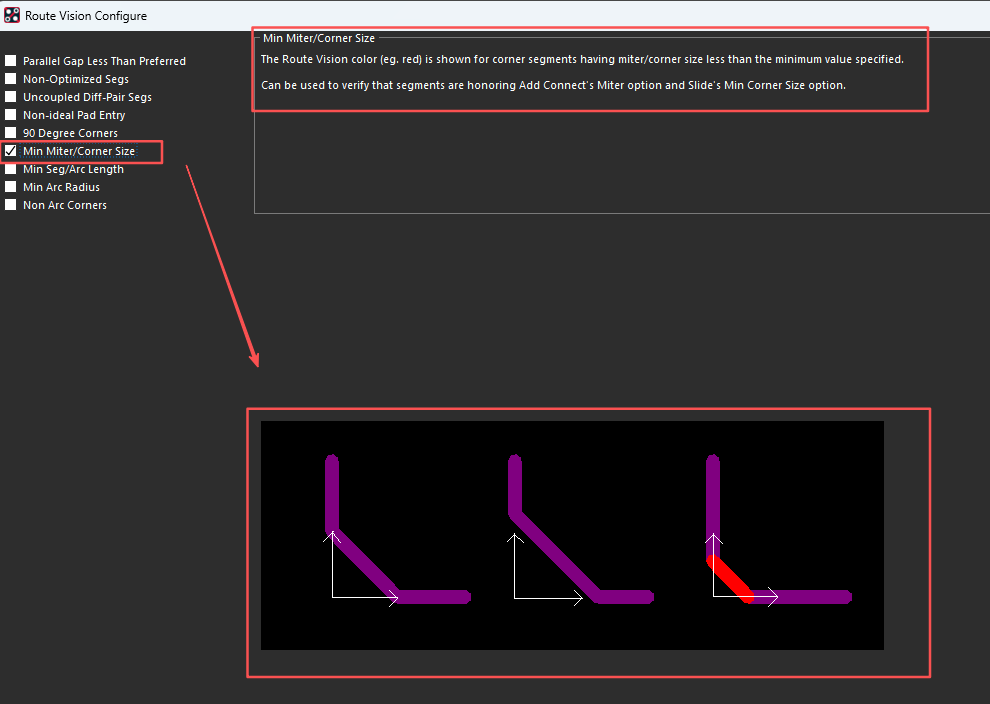
Task: Check the Non Arc Corners option
Action: [11, 205]
